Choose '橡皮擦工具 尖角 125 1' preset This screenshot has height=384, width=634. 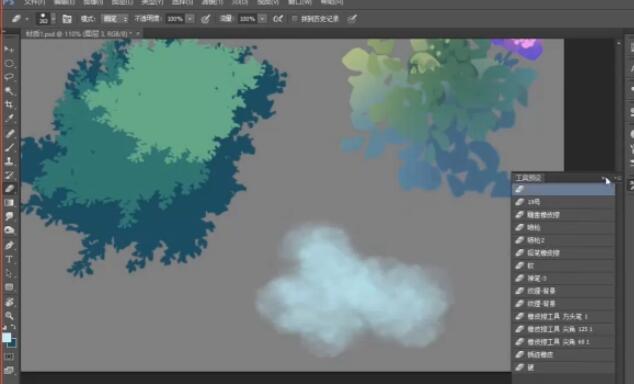[x=564, y=329]
